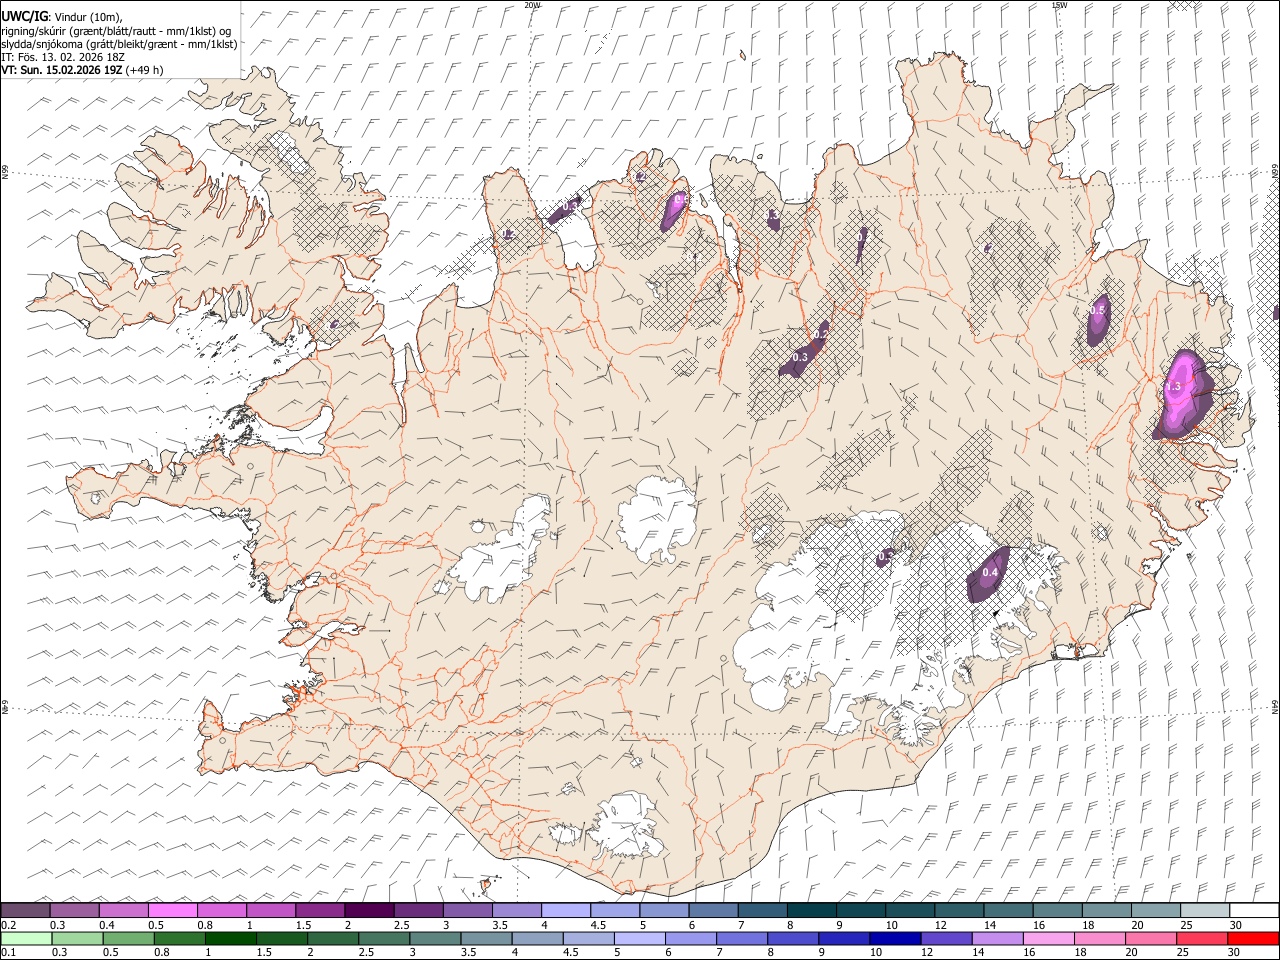The image size is (1280, 960).
Task: Click the deep blue 10 rain legend swatch
Action: tap(895, 939)
